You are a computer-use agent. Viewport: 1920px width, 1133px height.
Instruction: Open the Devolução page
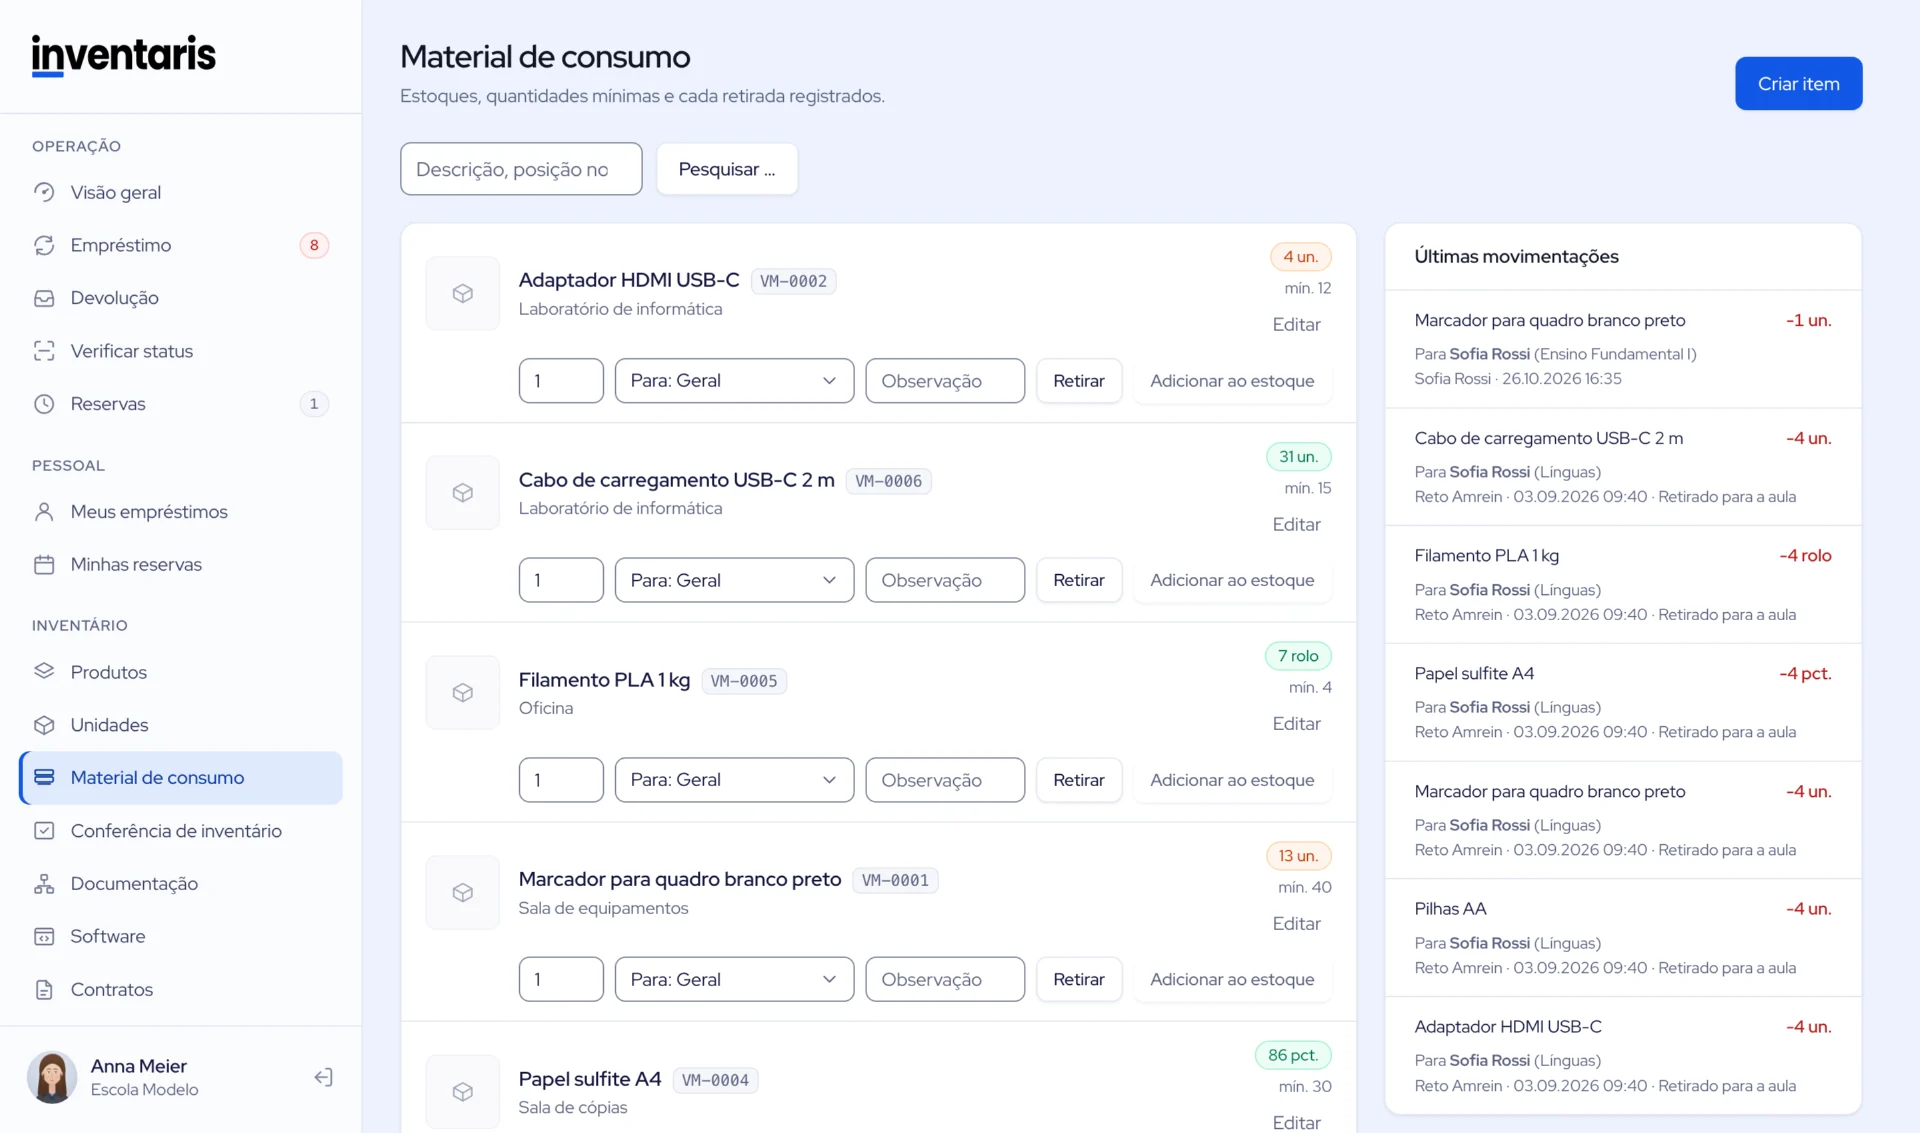click(181, 298)
